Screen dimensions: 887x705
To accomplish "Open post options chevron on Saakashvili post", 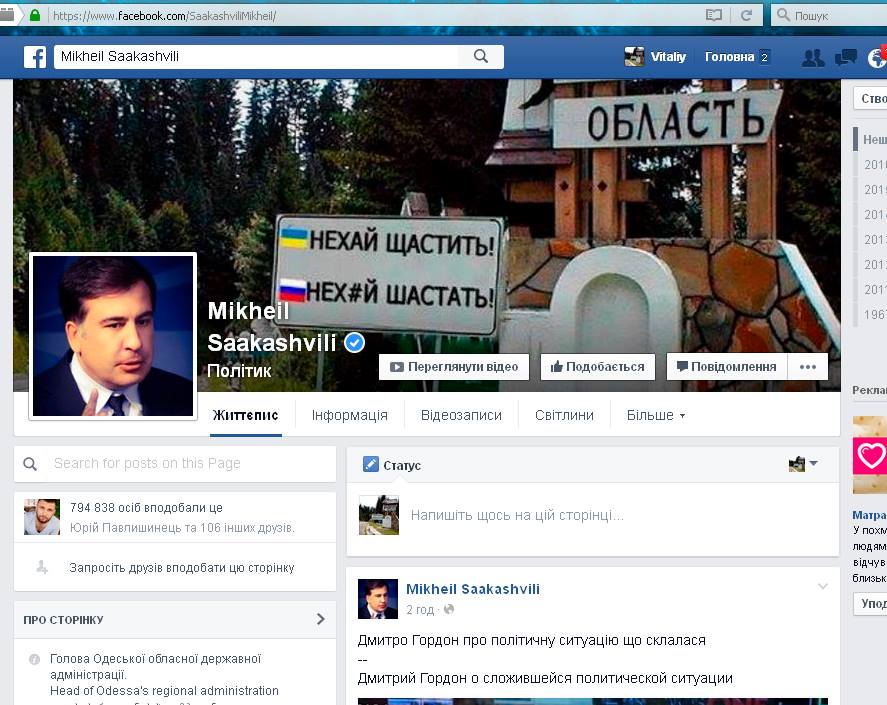I will tap(823, 586).
